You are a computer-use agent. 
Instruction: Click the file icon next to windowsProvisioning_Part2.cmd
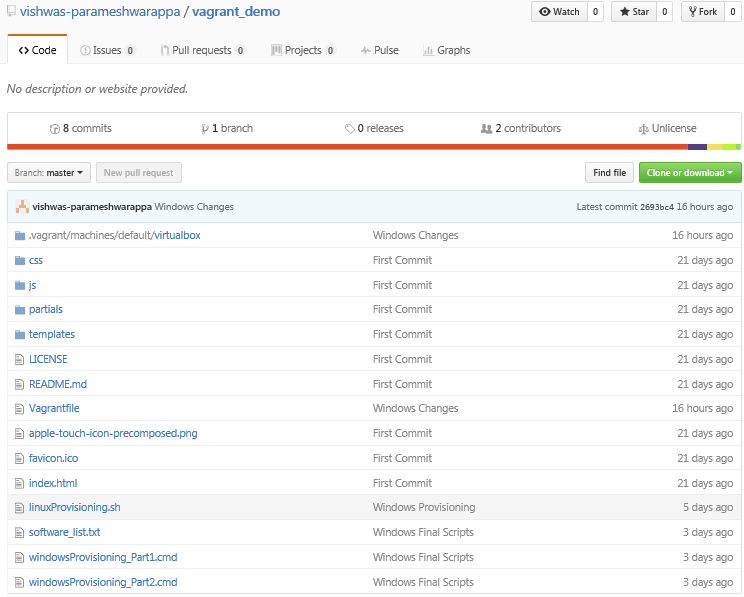19,582
